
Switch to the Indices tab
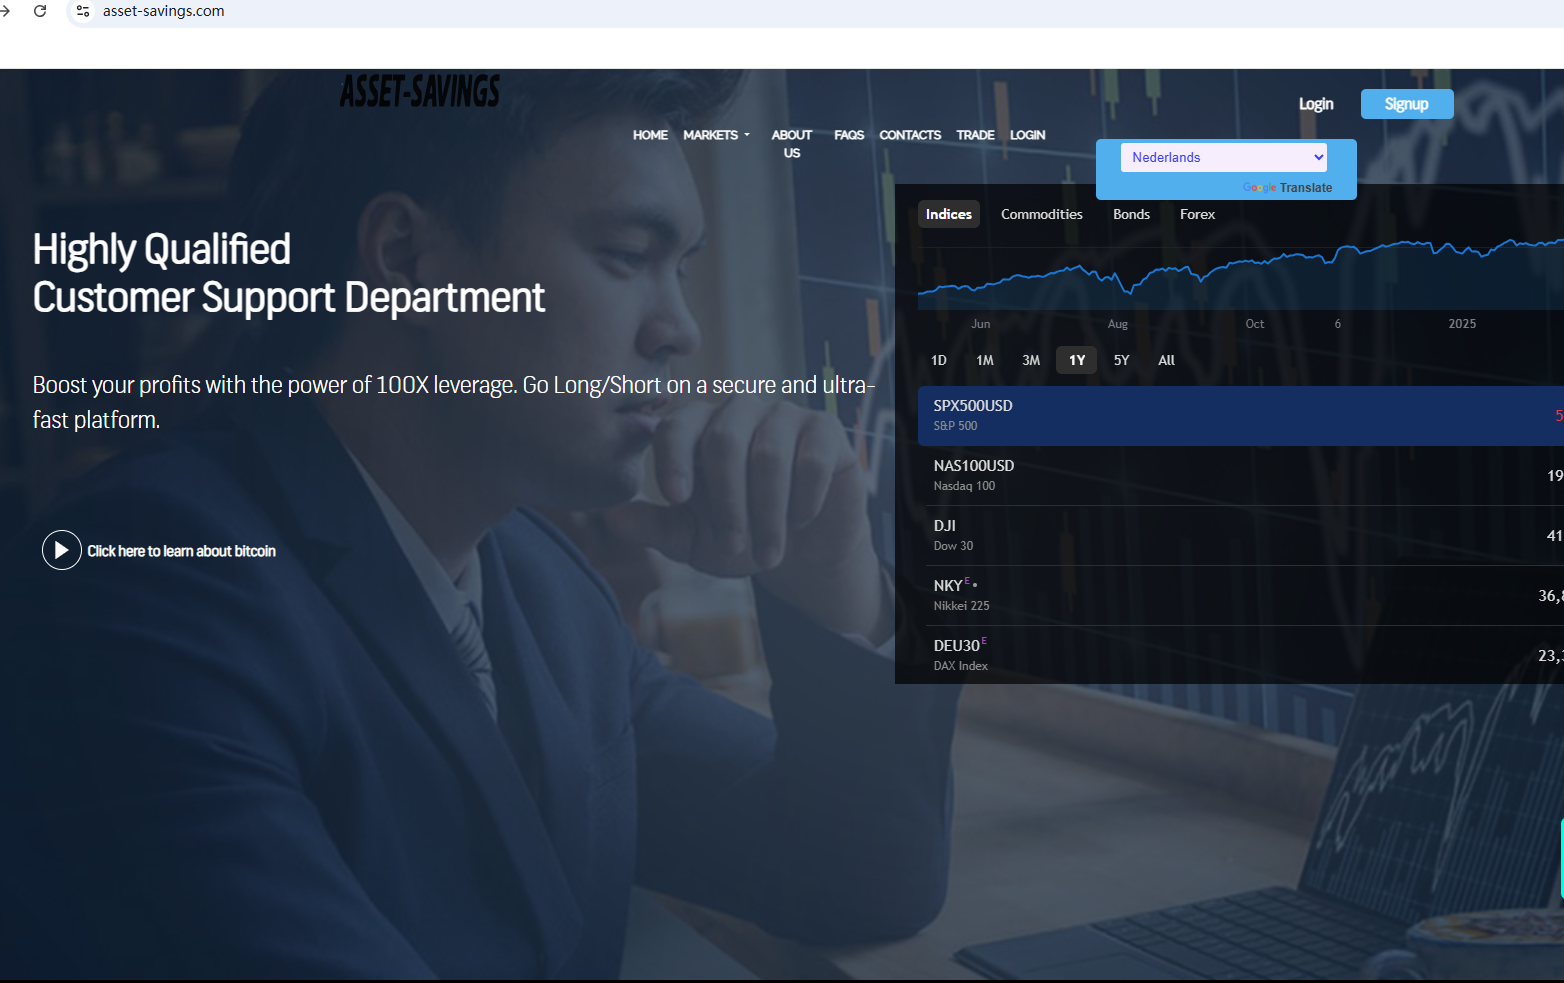[949, 214]
